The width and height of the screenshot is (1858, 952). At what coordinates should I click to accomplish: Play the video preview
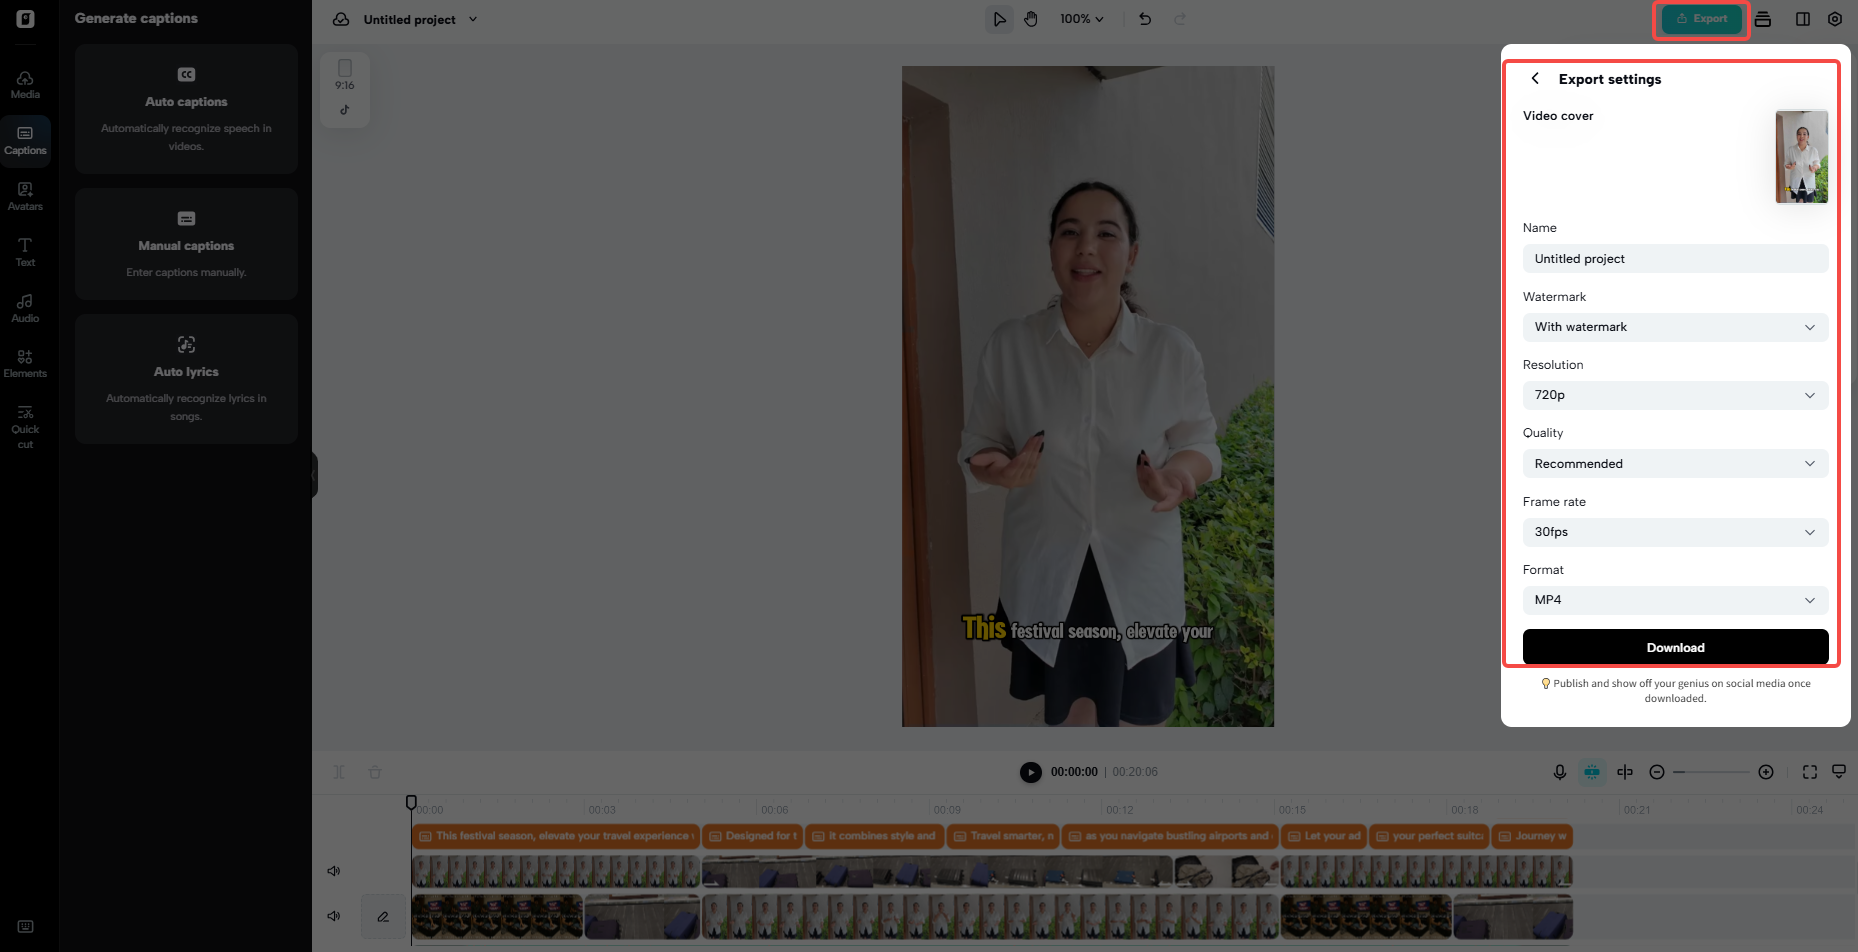[x=1030, y=772]
